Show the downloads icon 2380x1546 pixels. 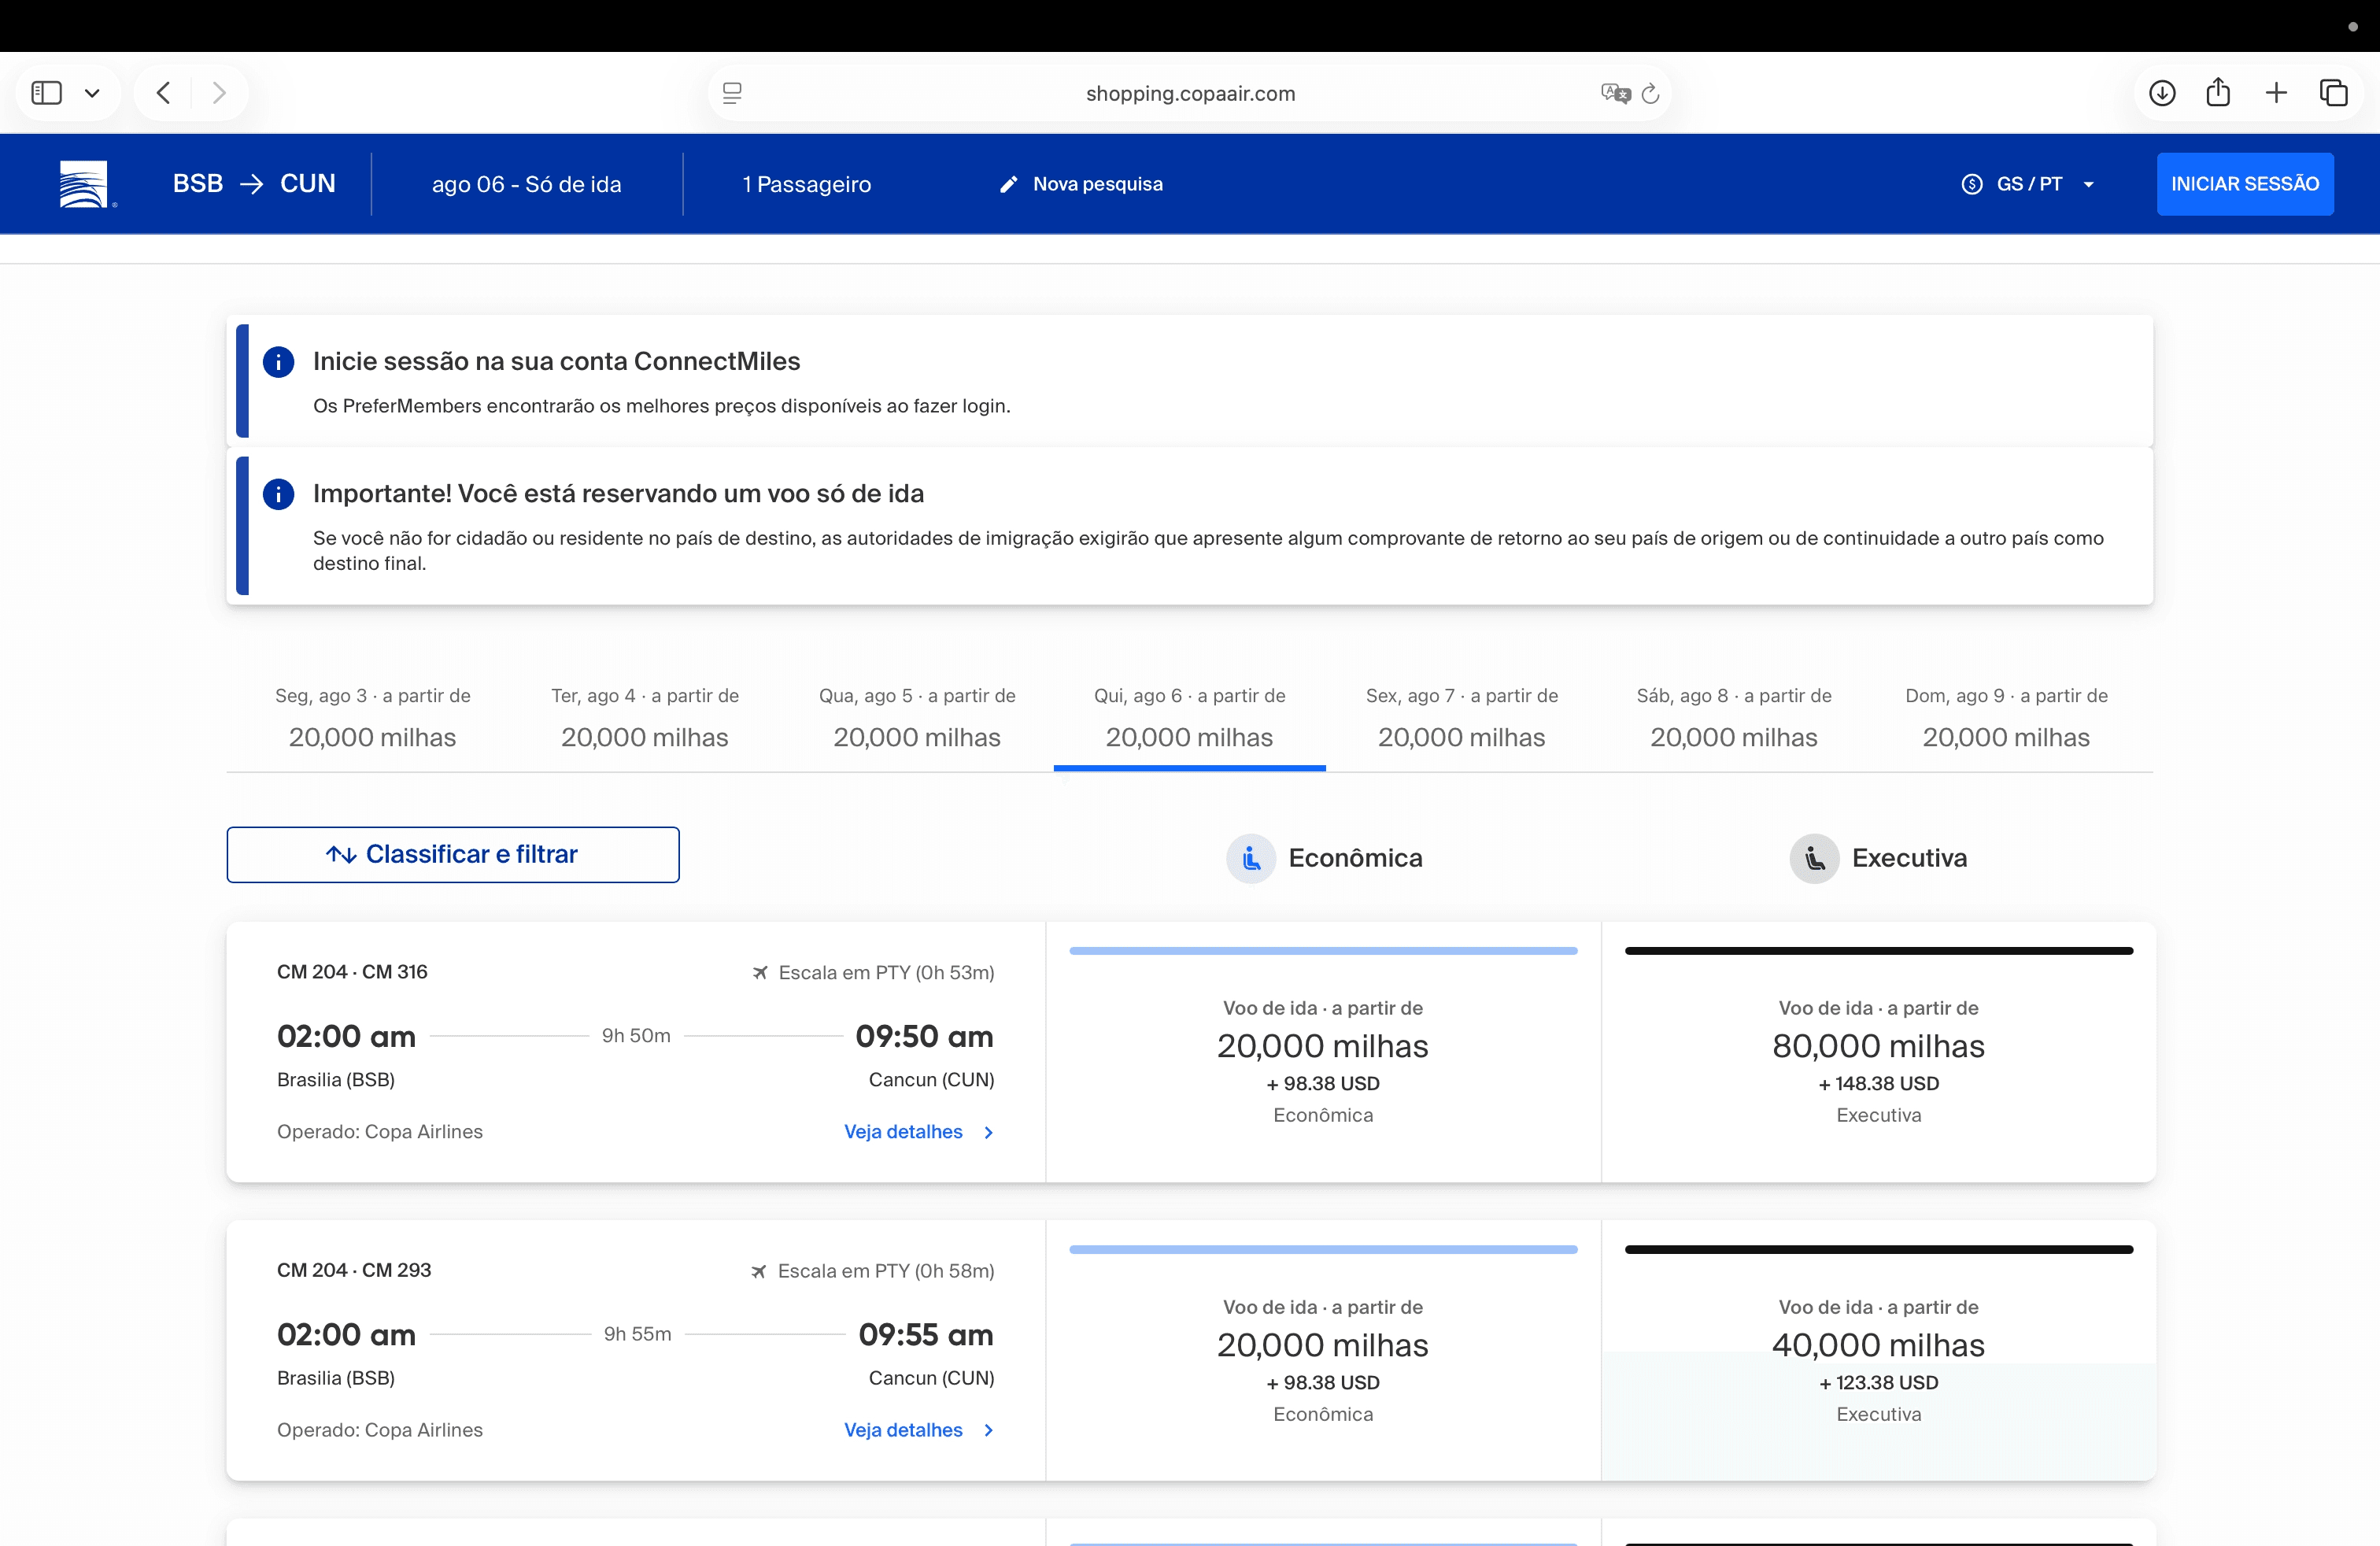coord(2162,93)
